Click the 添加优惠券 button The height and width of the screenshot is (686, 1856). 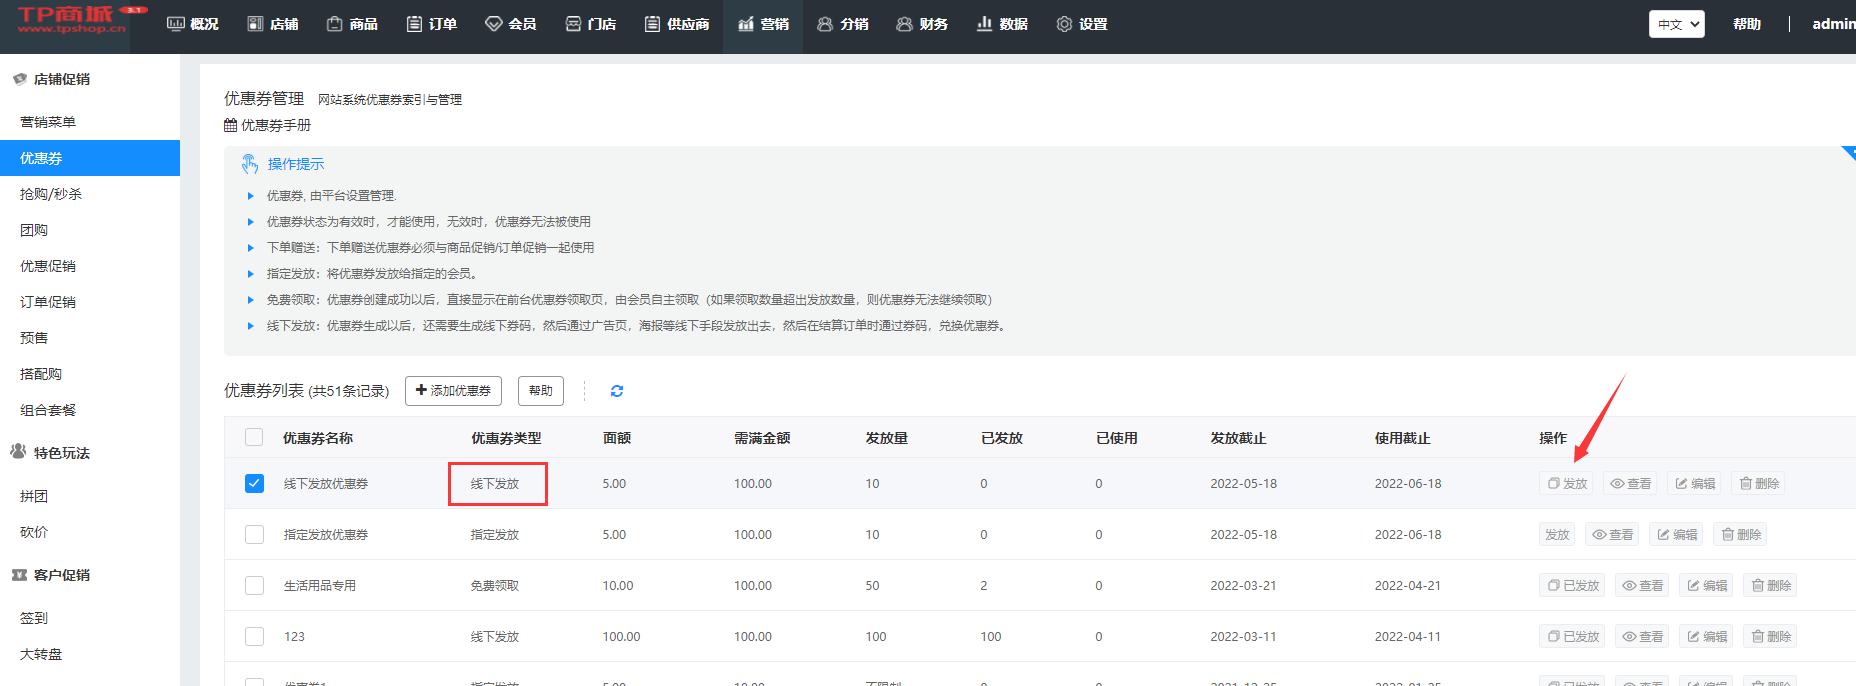(453, 391)
